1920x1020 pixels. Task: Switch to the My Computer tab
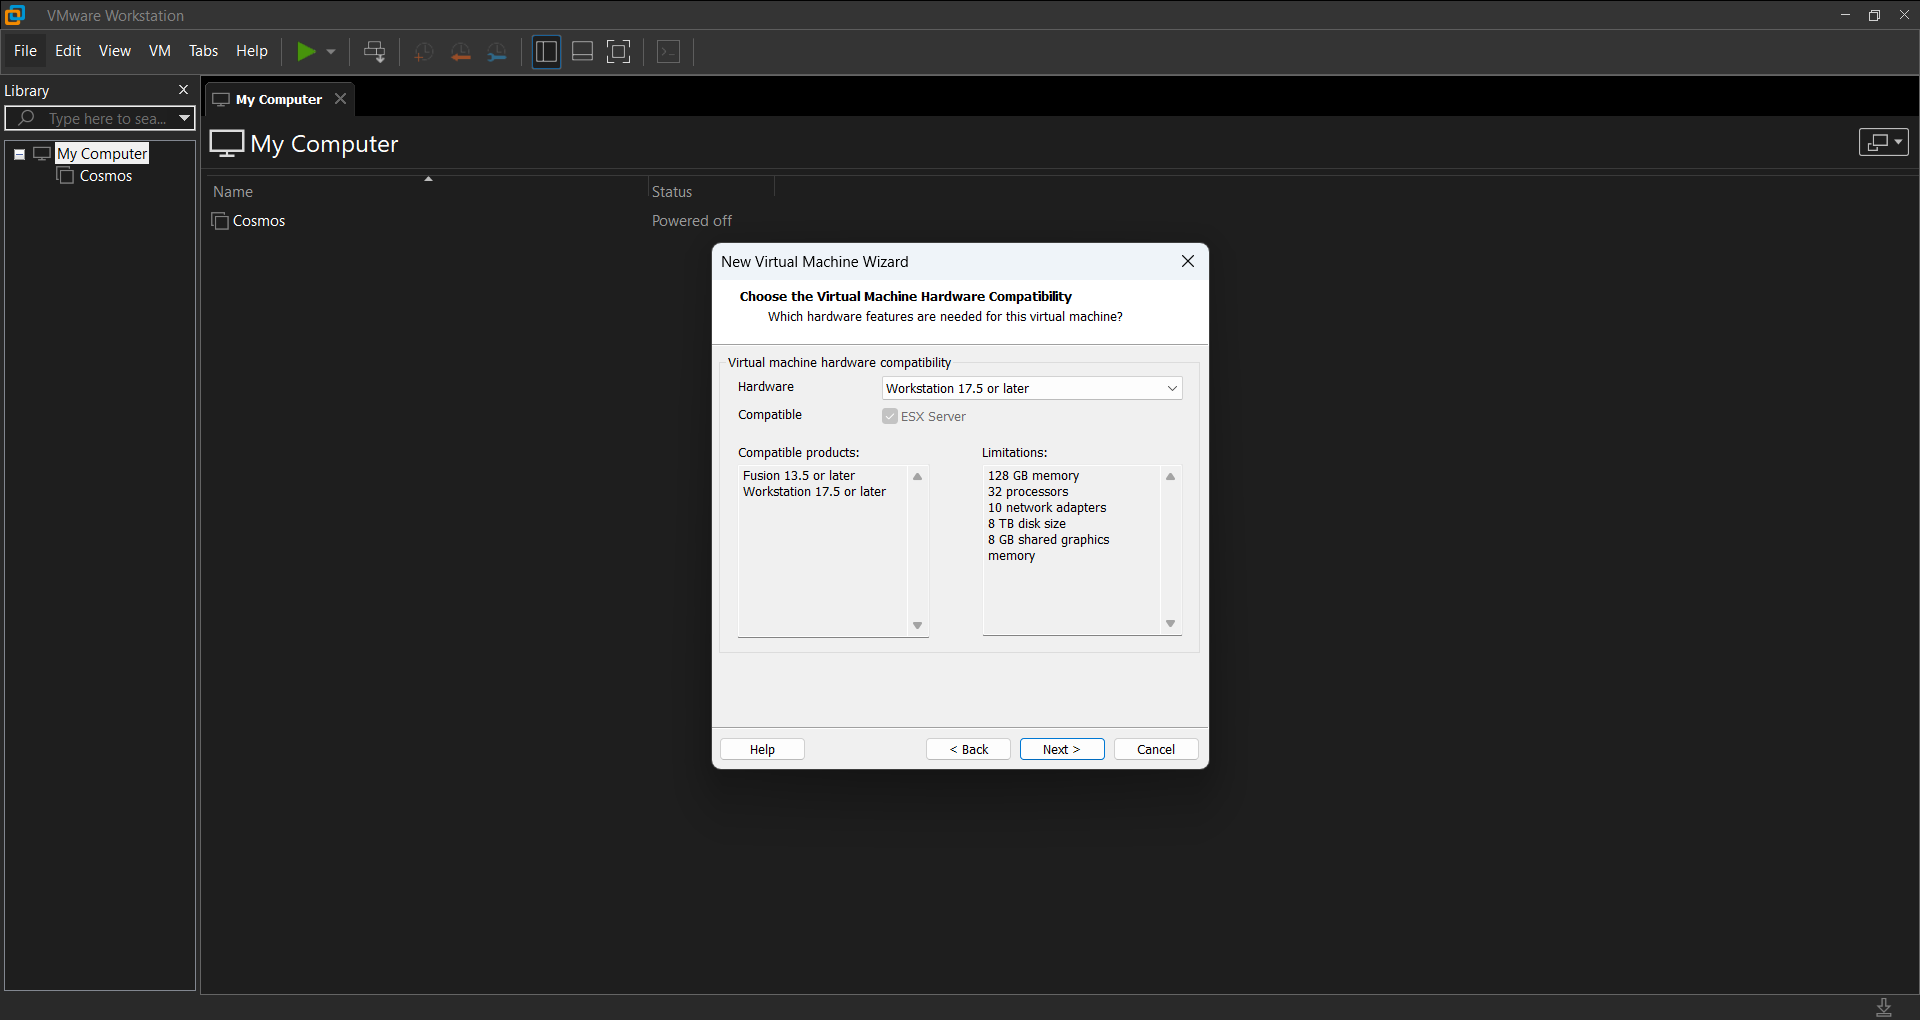pyautogui.click(x=278, y=99)
